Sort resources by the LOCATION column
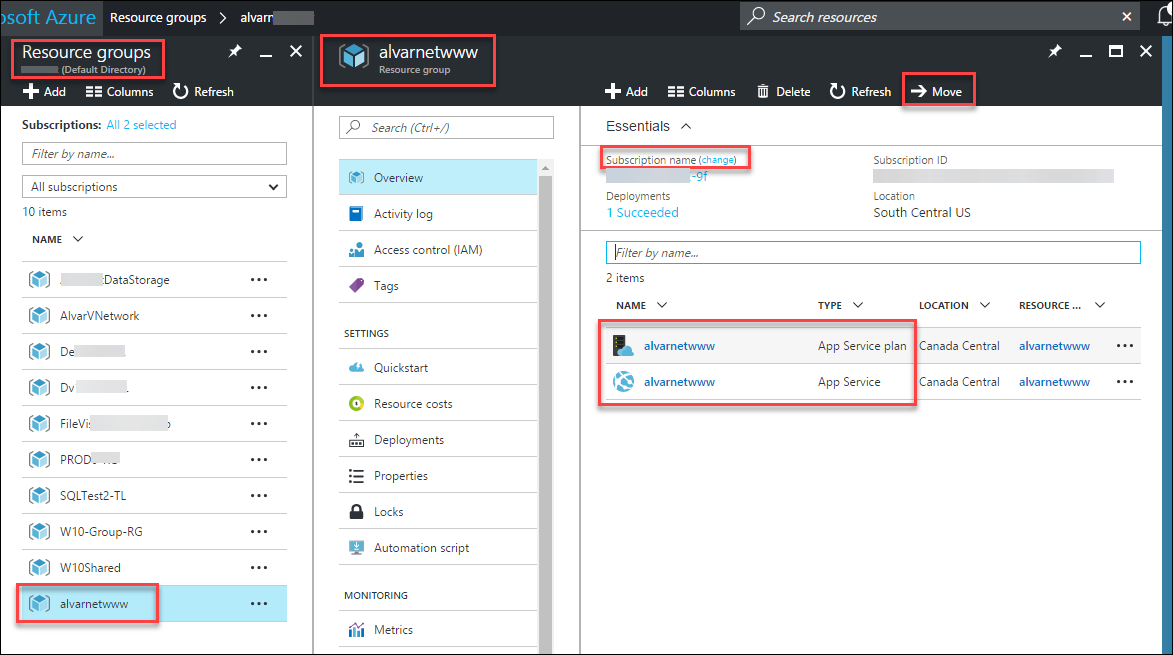This screenshot has width=1173, height=655. coord(955,305)
